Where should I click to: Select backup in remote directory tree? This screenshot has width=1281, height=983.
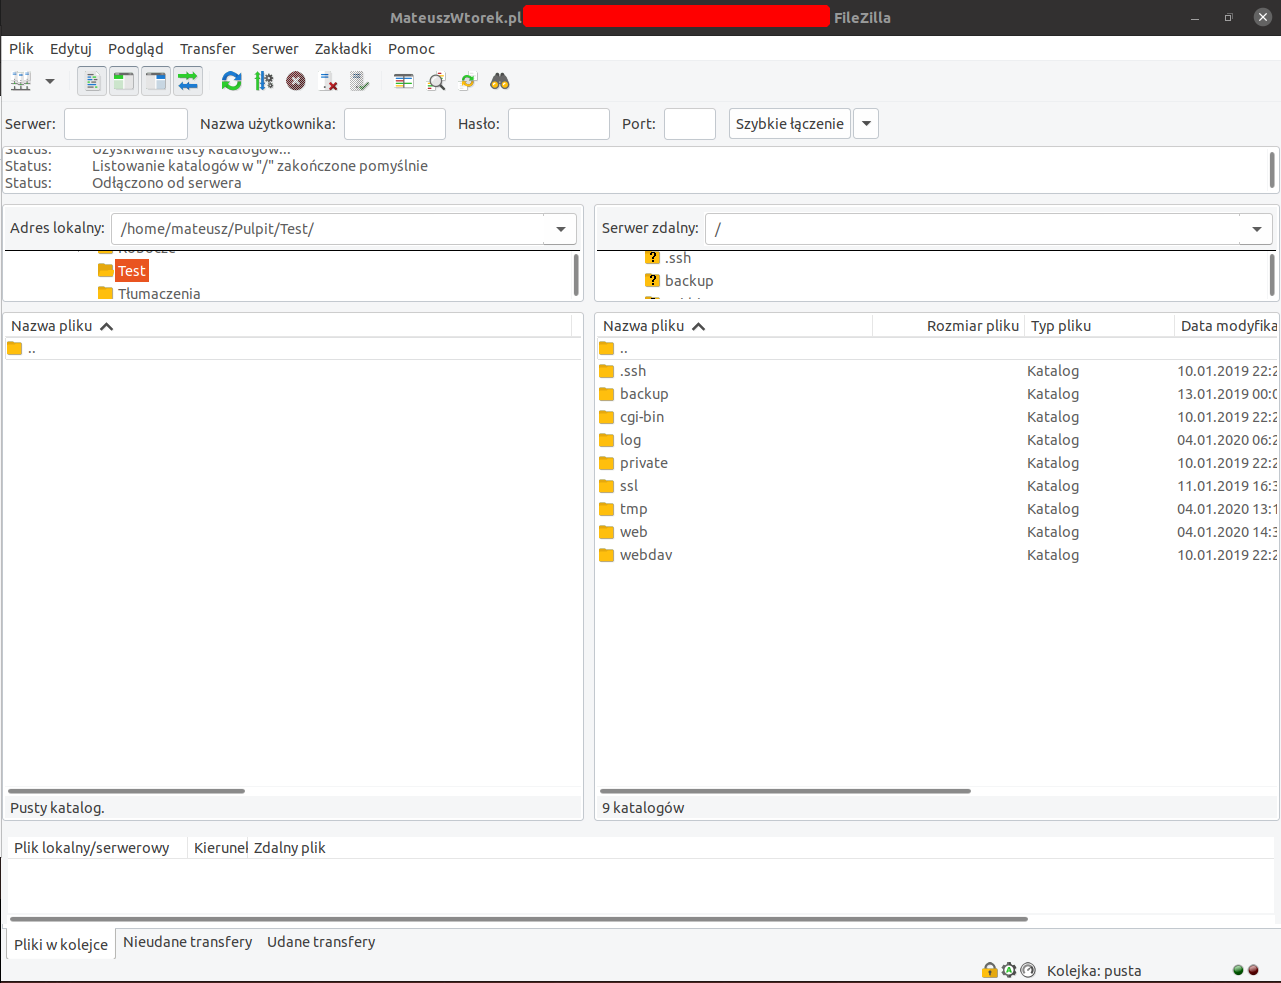[689, 281]
